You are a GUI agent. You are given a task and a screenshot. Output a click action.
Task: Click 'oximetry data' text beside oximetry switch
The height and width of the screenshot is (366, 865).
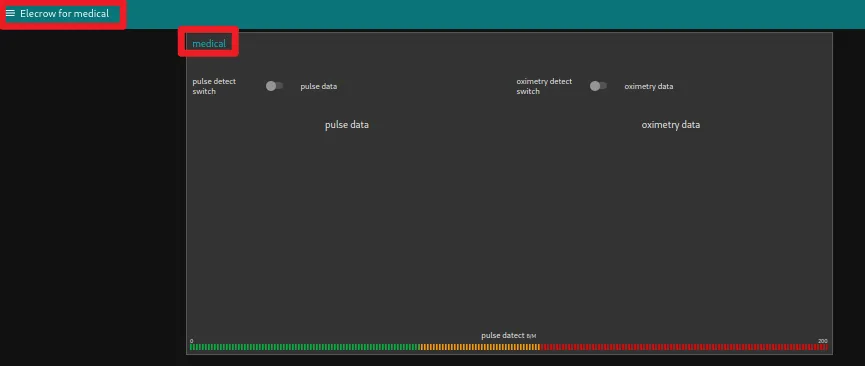pos(649,87)
